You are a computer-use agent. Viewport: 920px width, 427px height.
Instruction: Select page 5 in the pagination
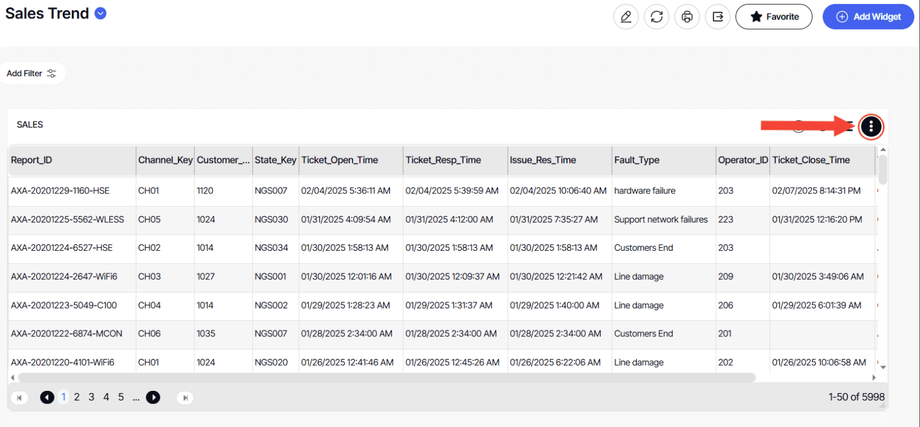(120, 397)
